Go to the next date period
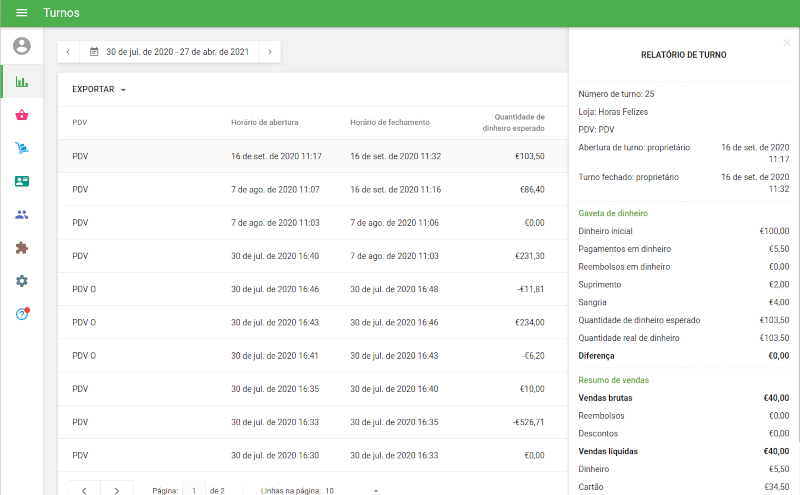Image resolution: width=800 pixels, height=495 pixels. click(269, 51)
